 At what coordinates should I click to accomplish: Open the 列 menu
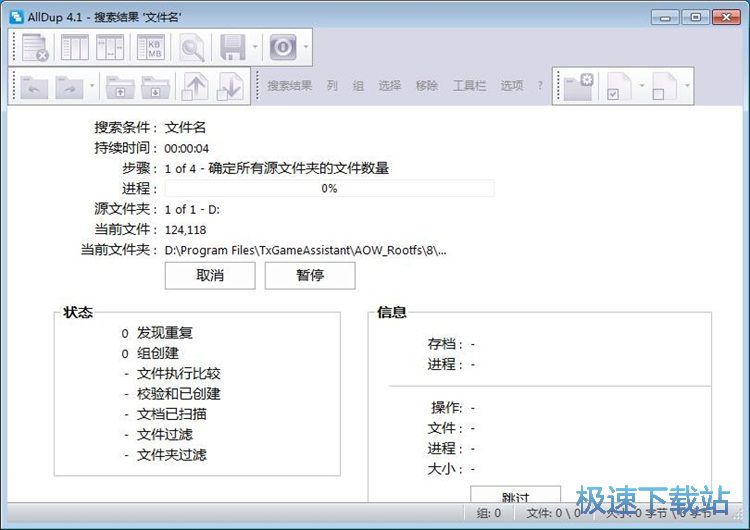(x=332, y=86)
